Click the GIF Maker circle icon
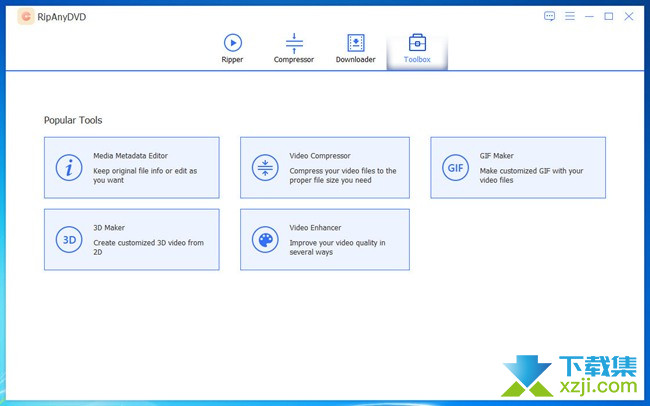The width and height of the screenshot is (650, 406). coord(455,168)
